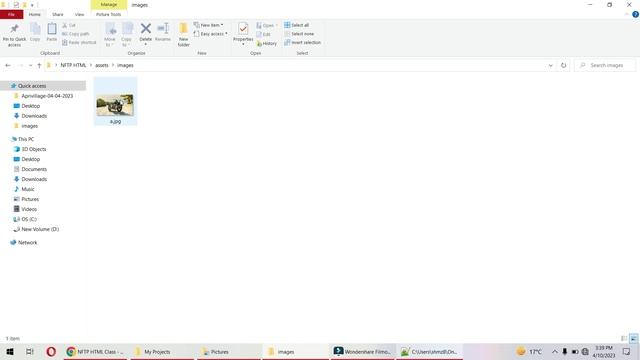Open Videos in sidebar
This screenshot has width=640, height=360.
(29, 209)
